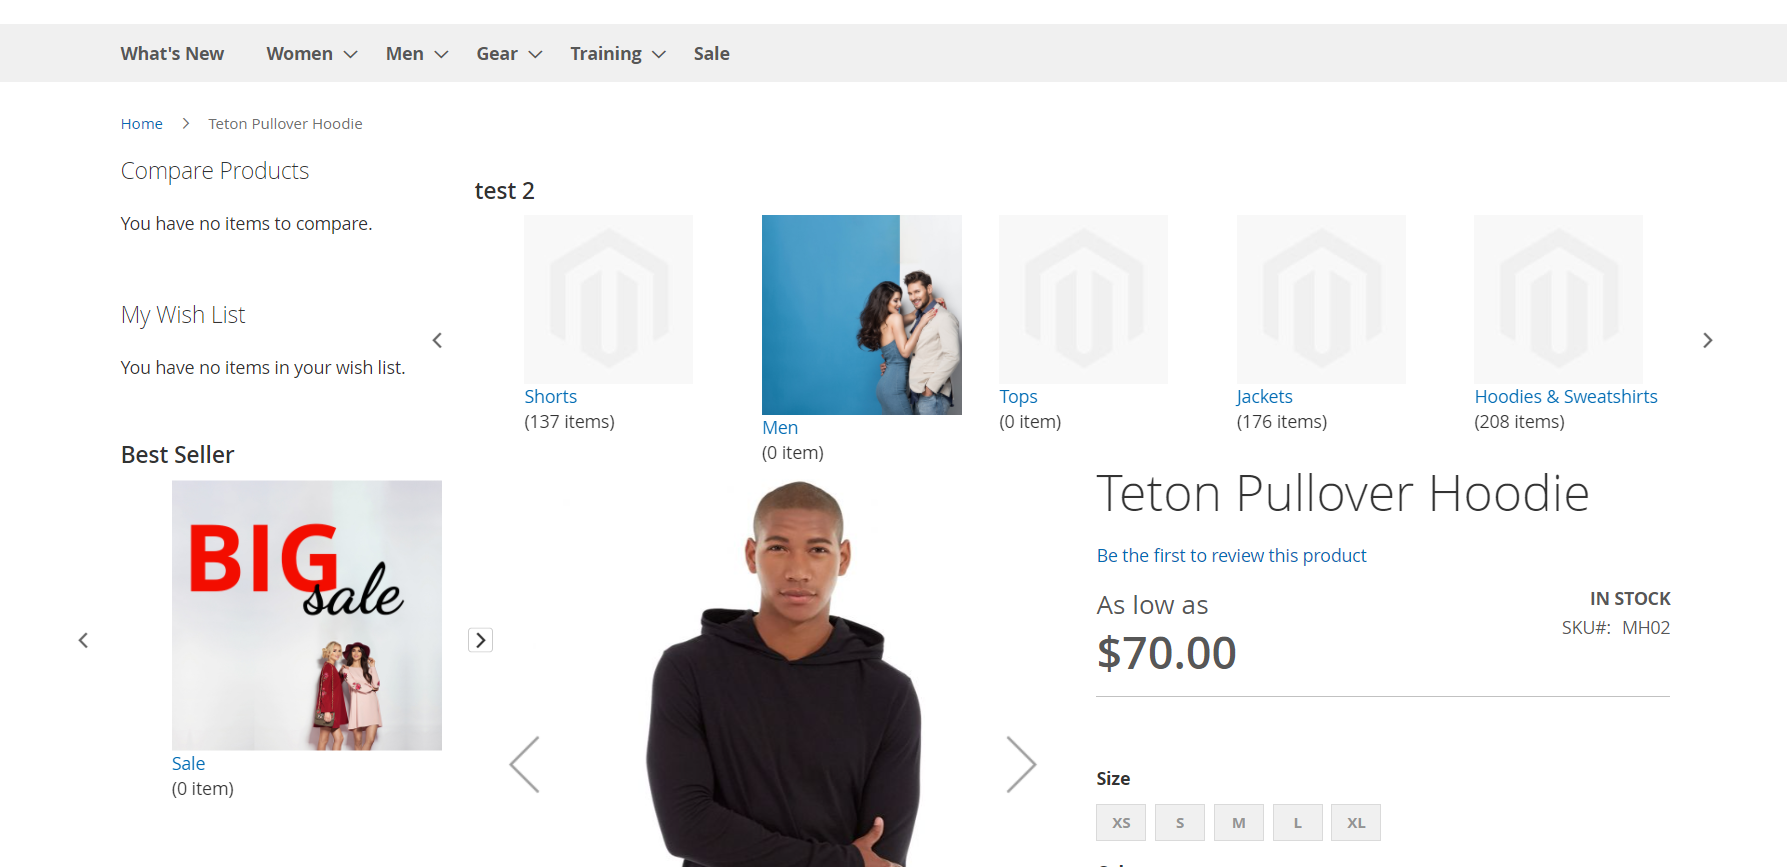Click the Tops category placeholder image
The height and width of the screenshot is (867, 1787).
click(x=1083, y=299)
